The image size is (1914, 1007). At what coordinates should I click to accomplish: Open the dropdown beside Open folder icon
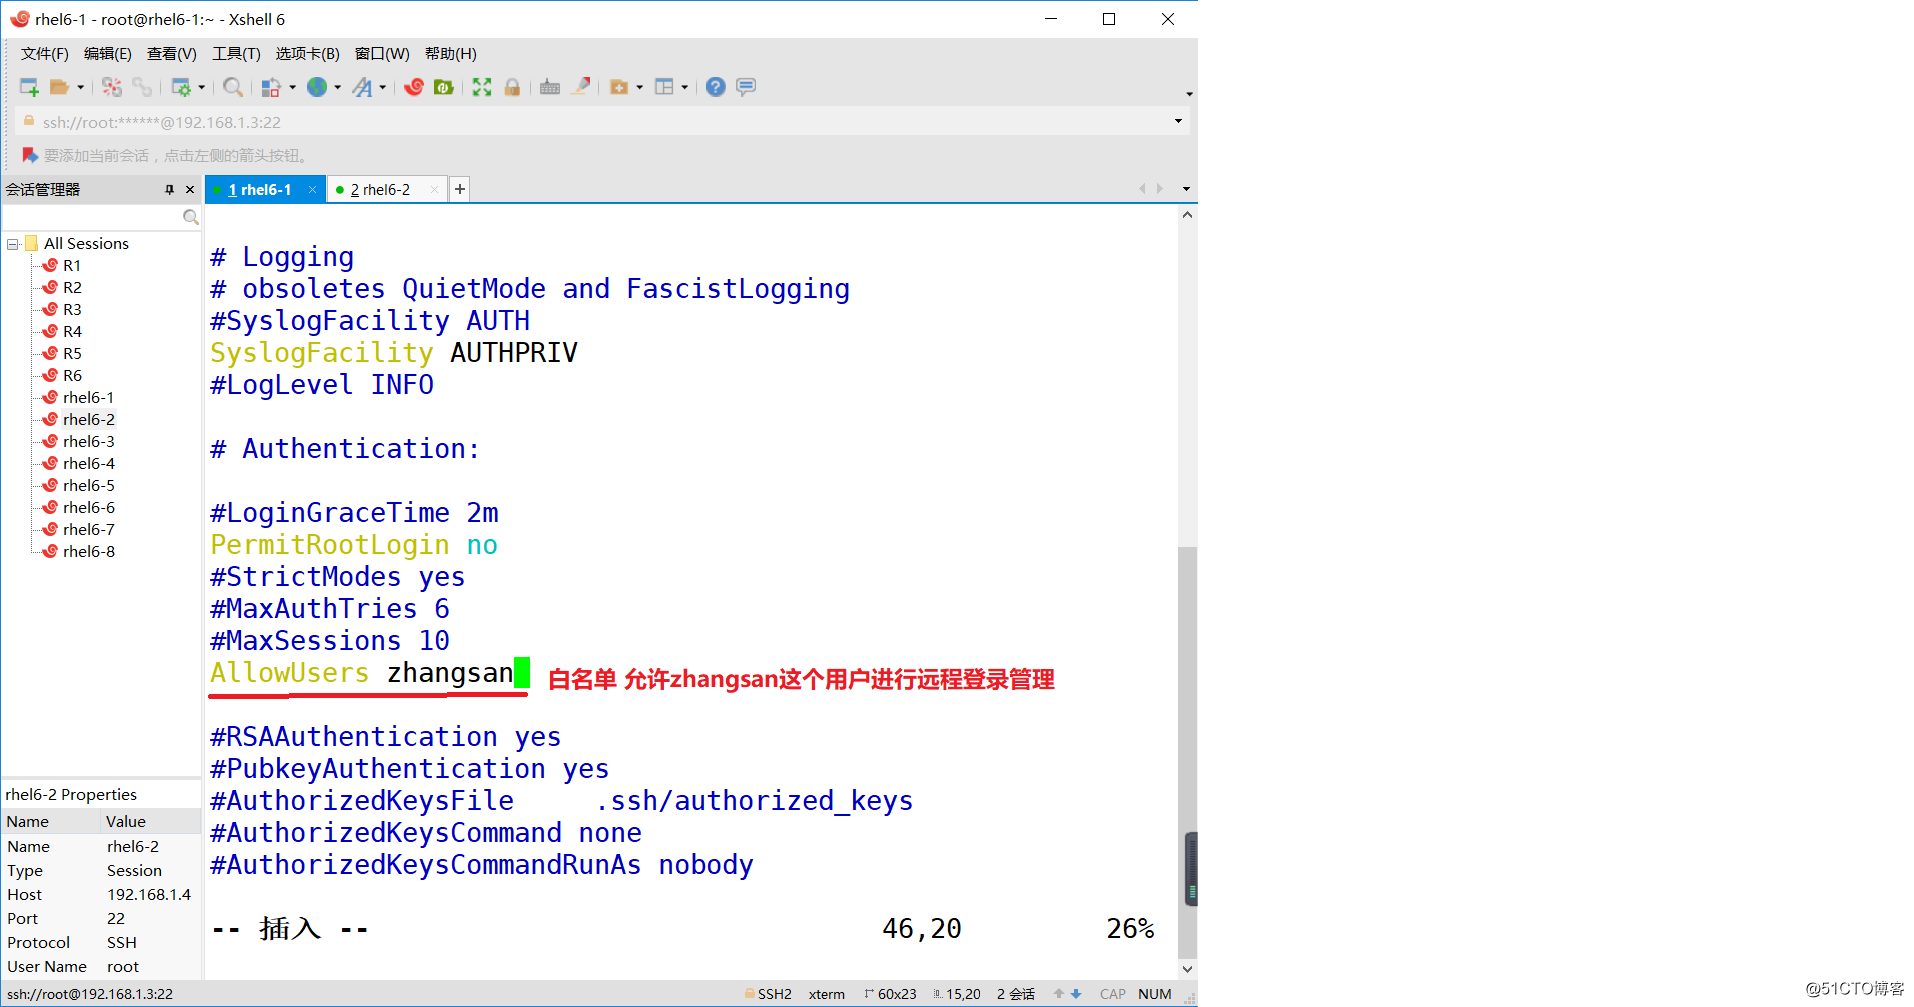coord(80,87)
